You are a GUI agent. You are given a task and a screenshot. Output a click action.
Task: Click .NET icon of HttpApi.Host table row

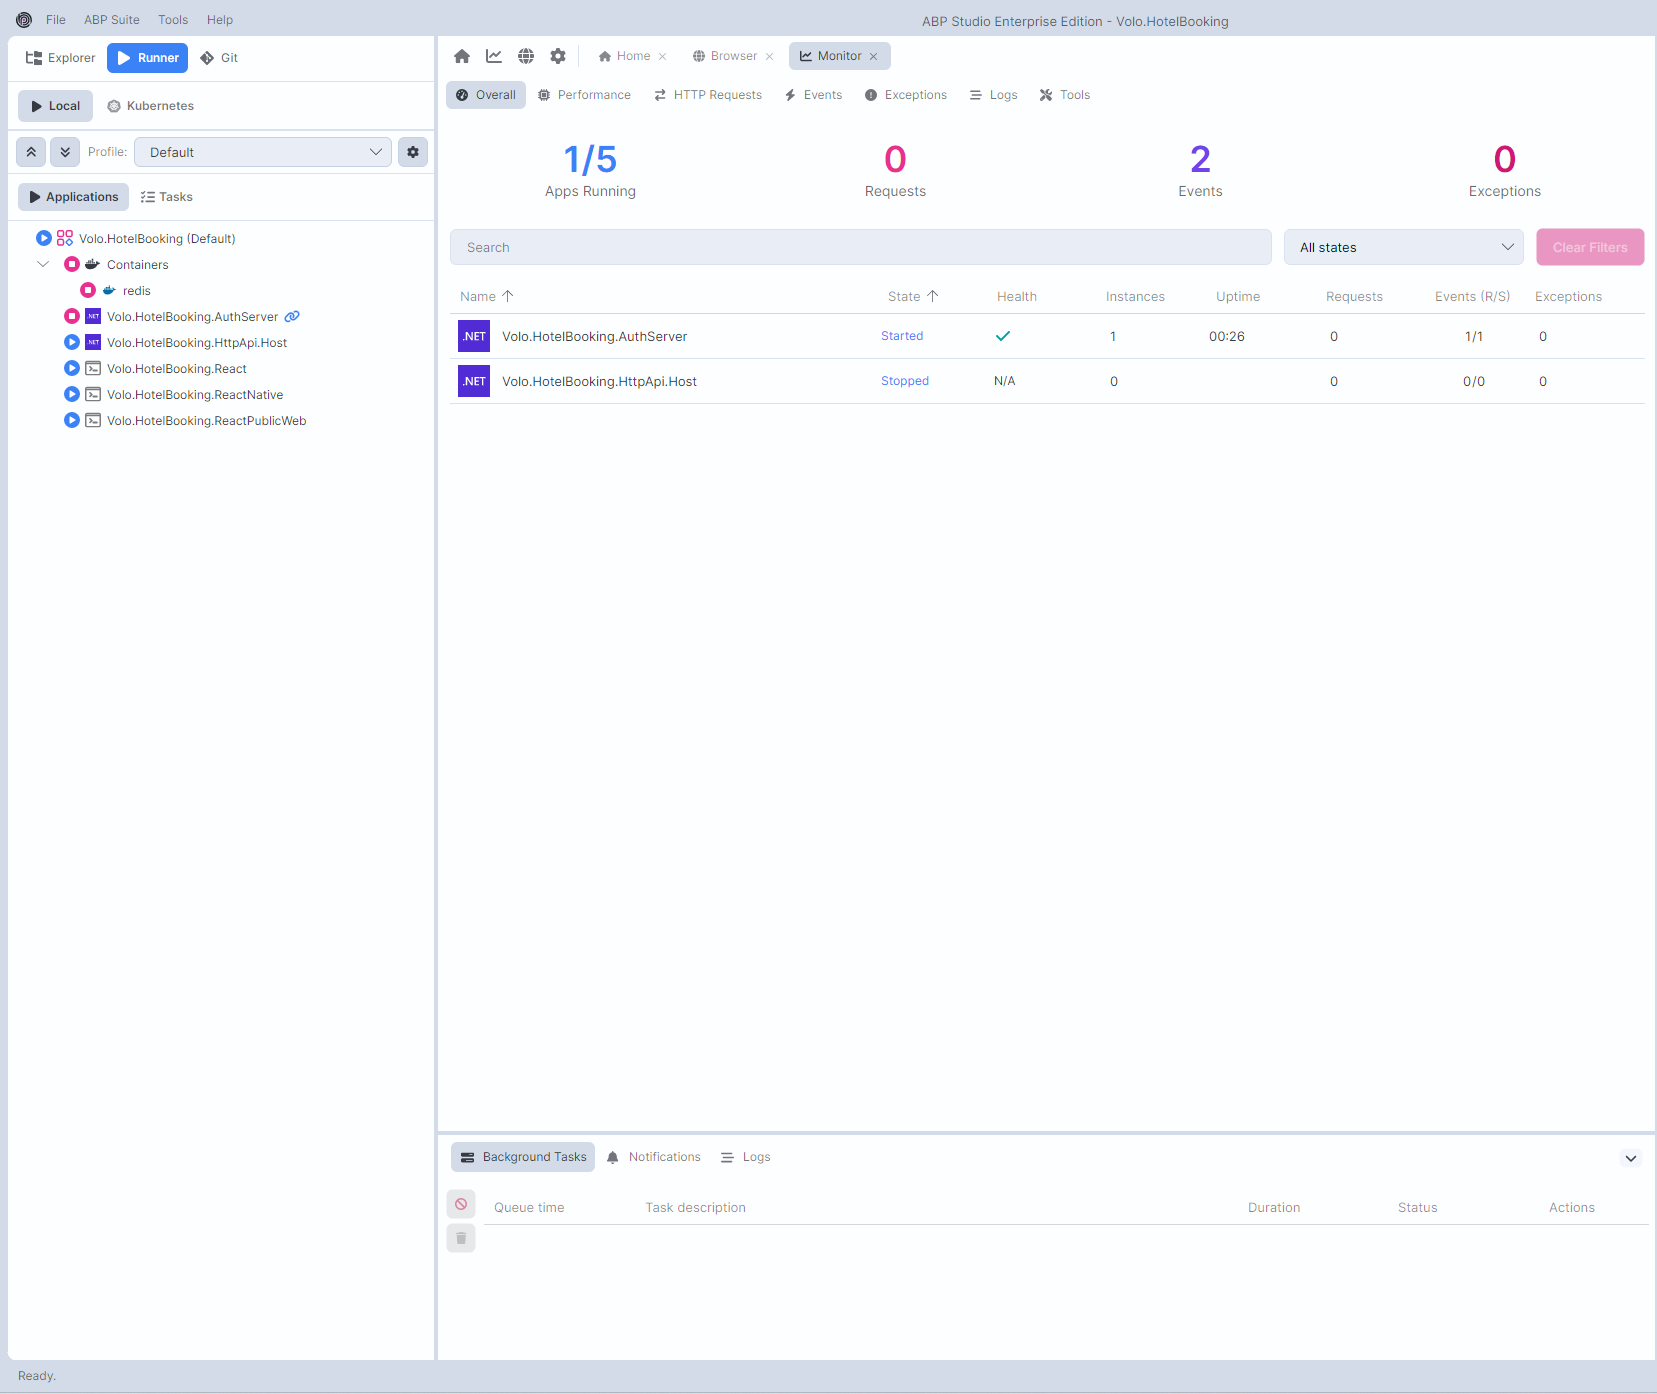[x=474, y=381]
